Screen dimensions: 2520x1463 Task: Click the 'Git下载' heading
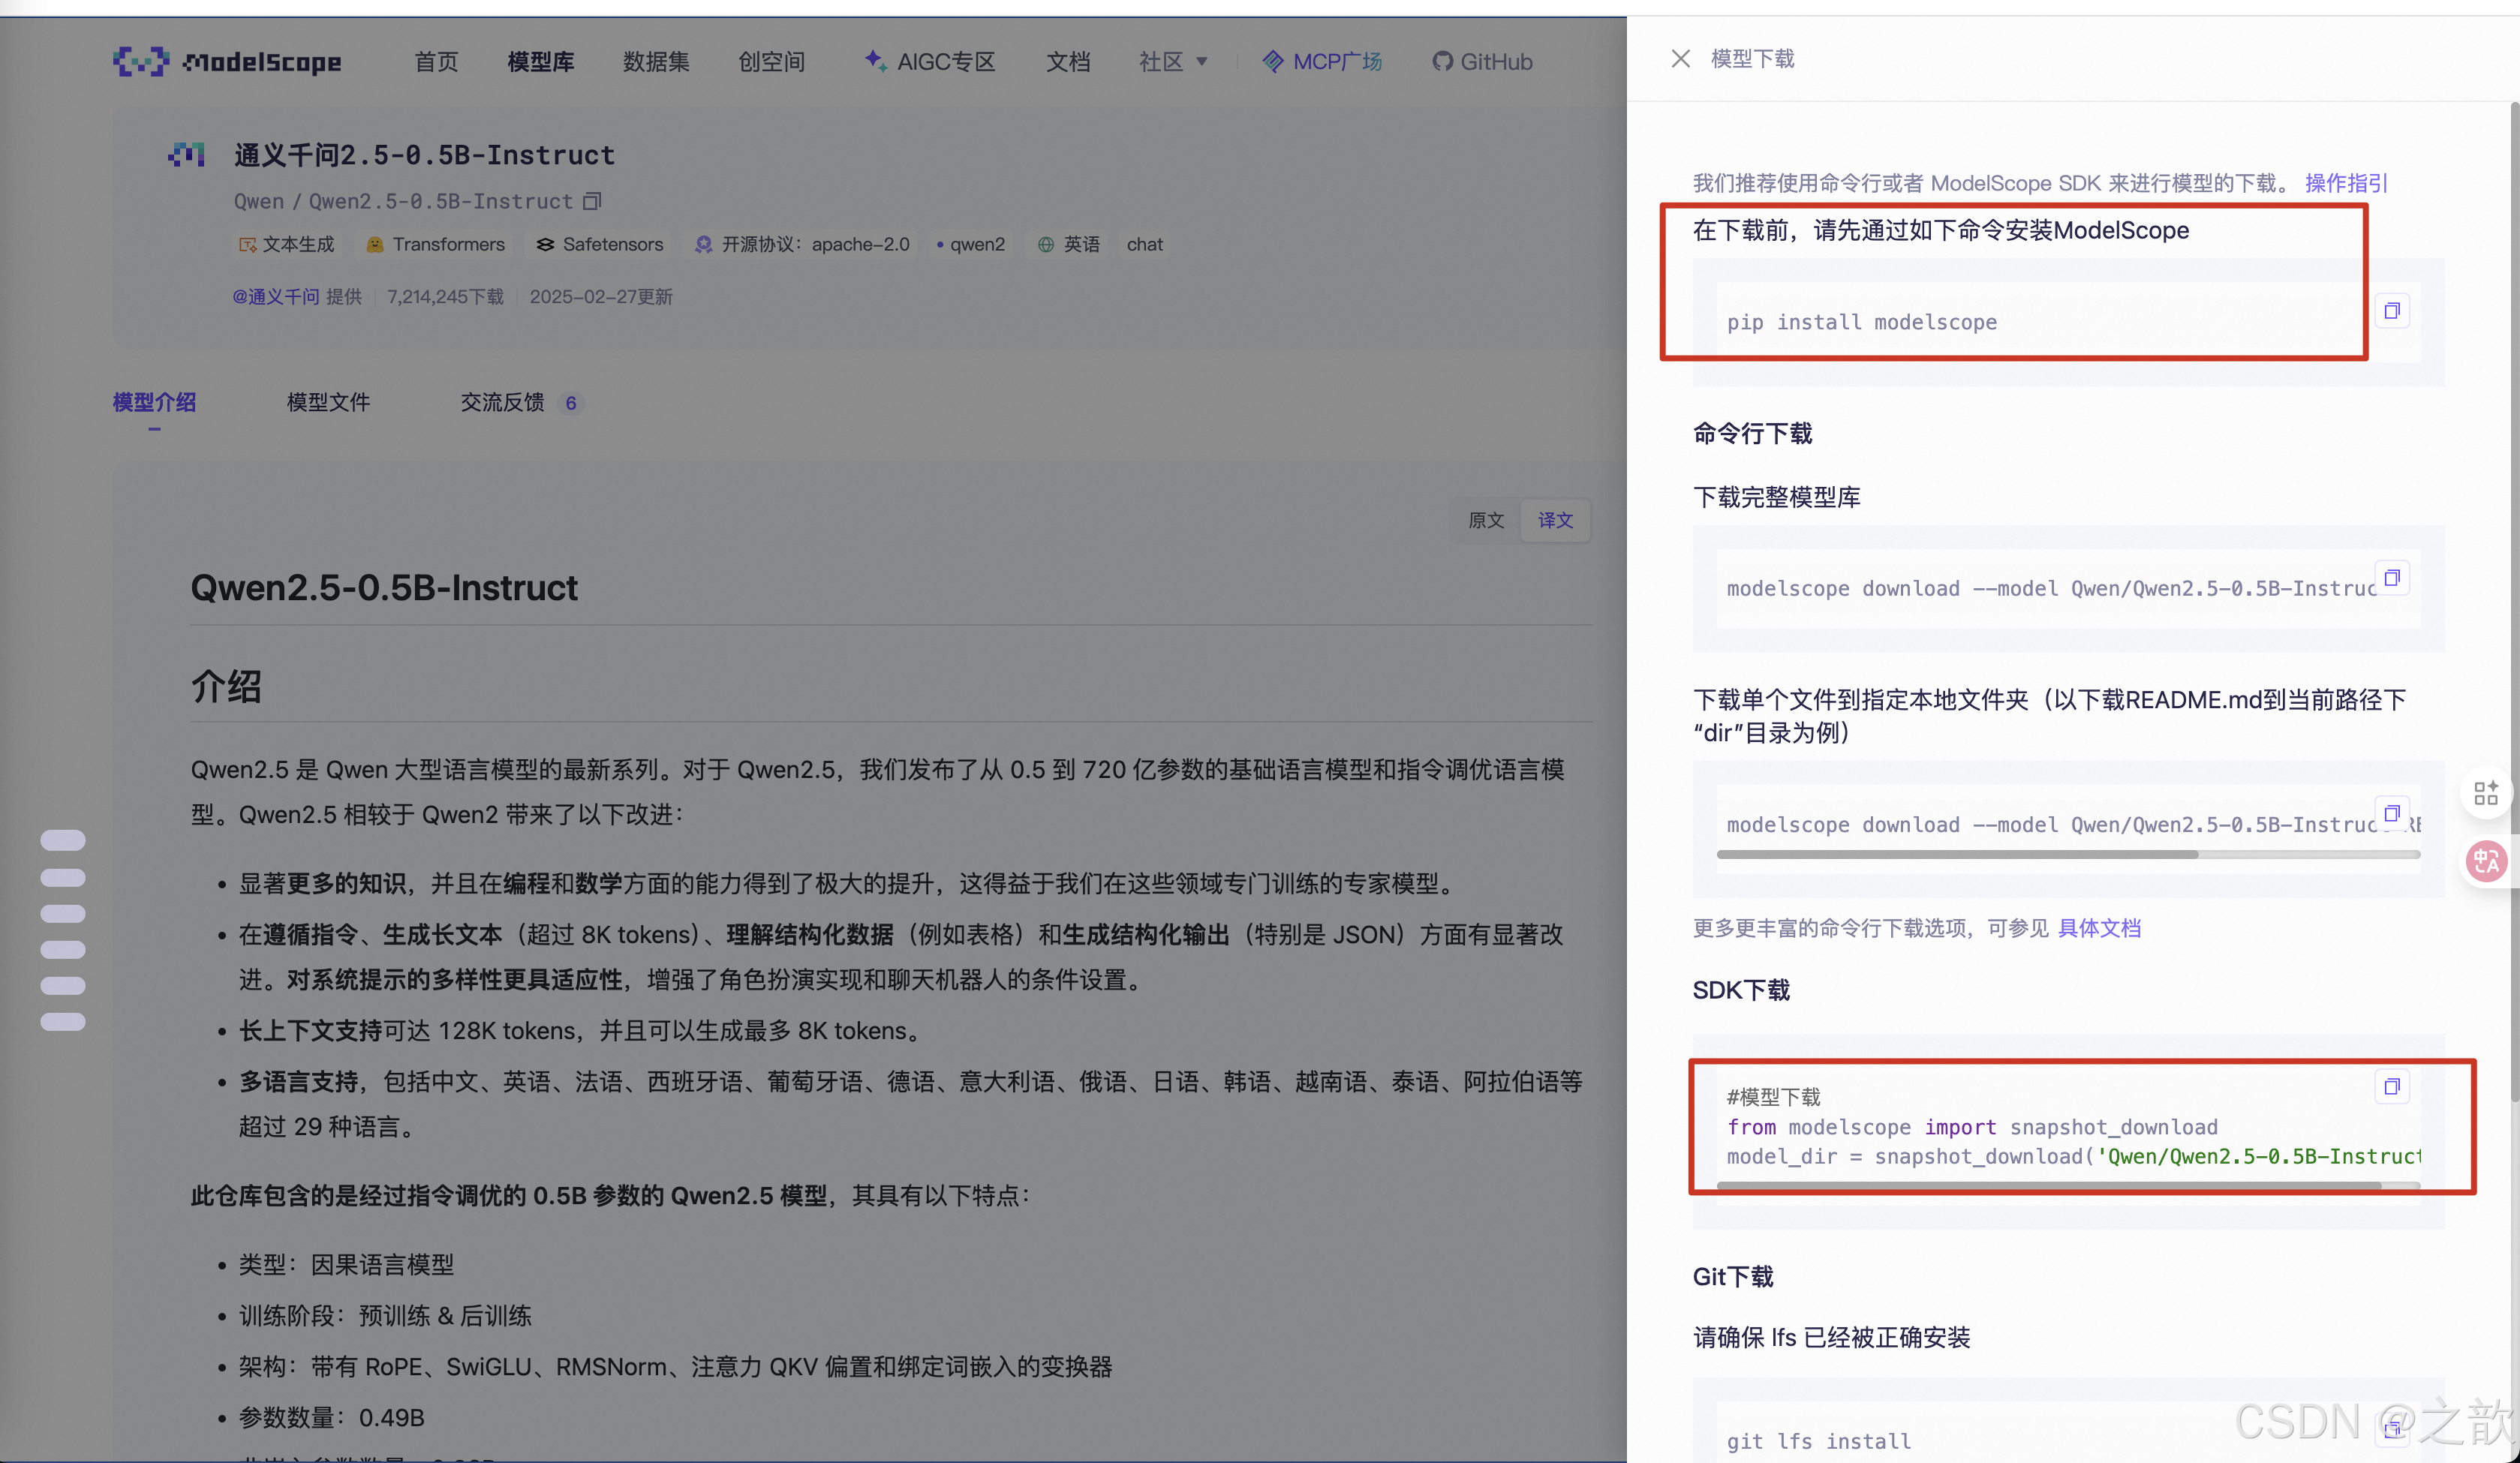click(1733, 1276)
